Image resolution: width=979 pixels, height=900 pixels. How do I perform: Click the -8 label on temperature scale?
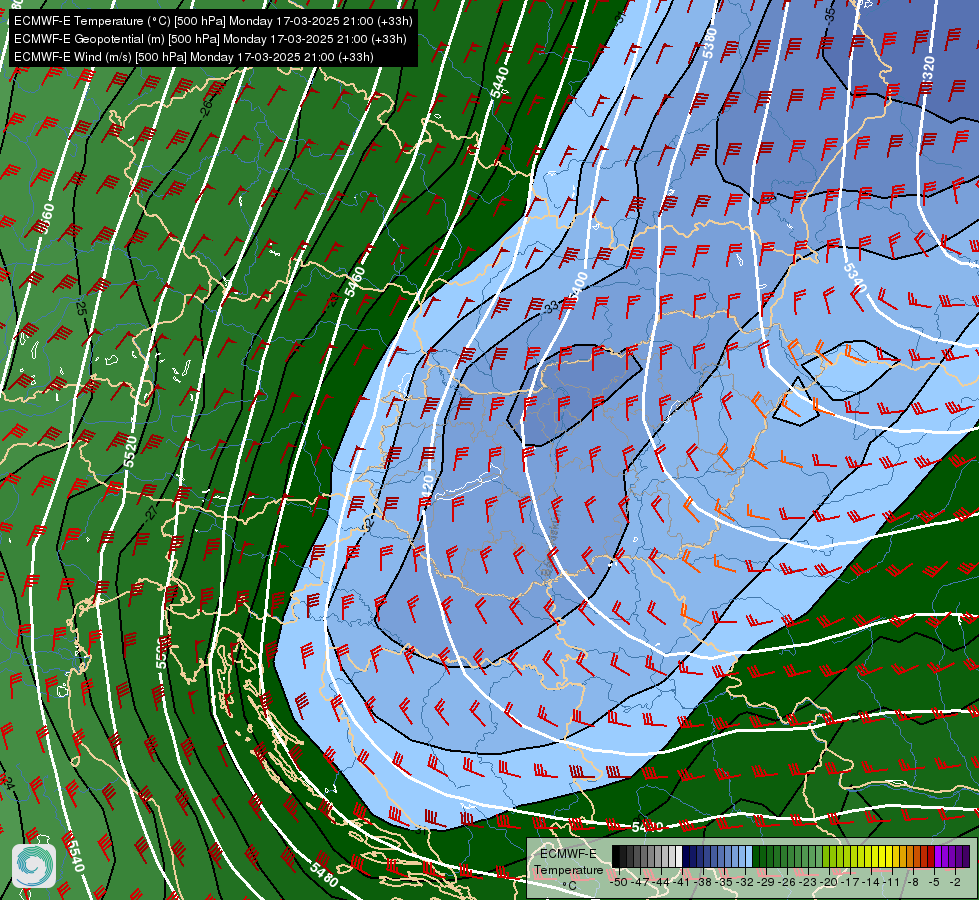click(x=913, y=882)
